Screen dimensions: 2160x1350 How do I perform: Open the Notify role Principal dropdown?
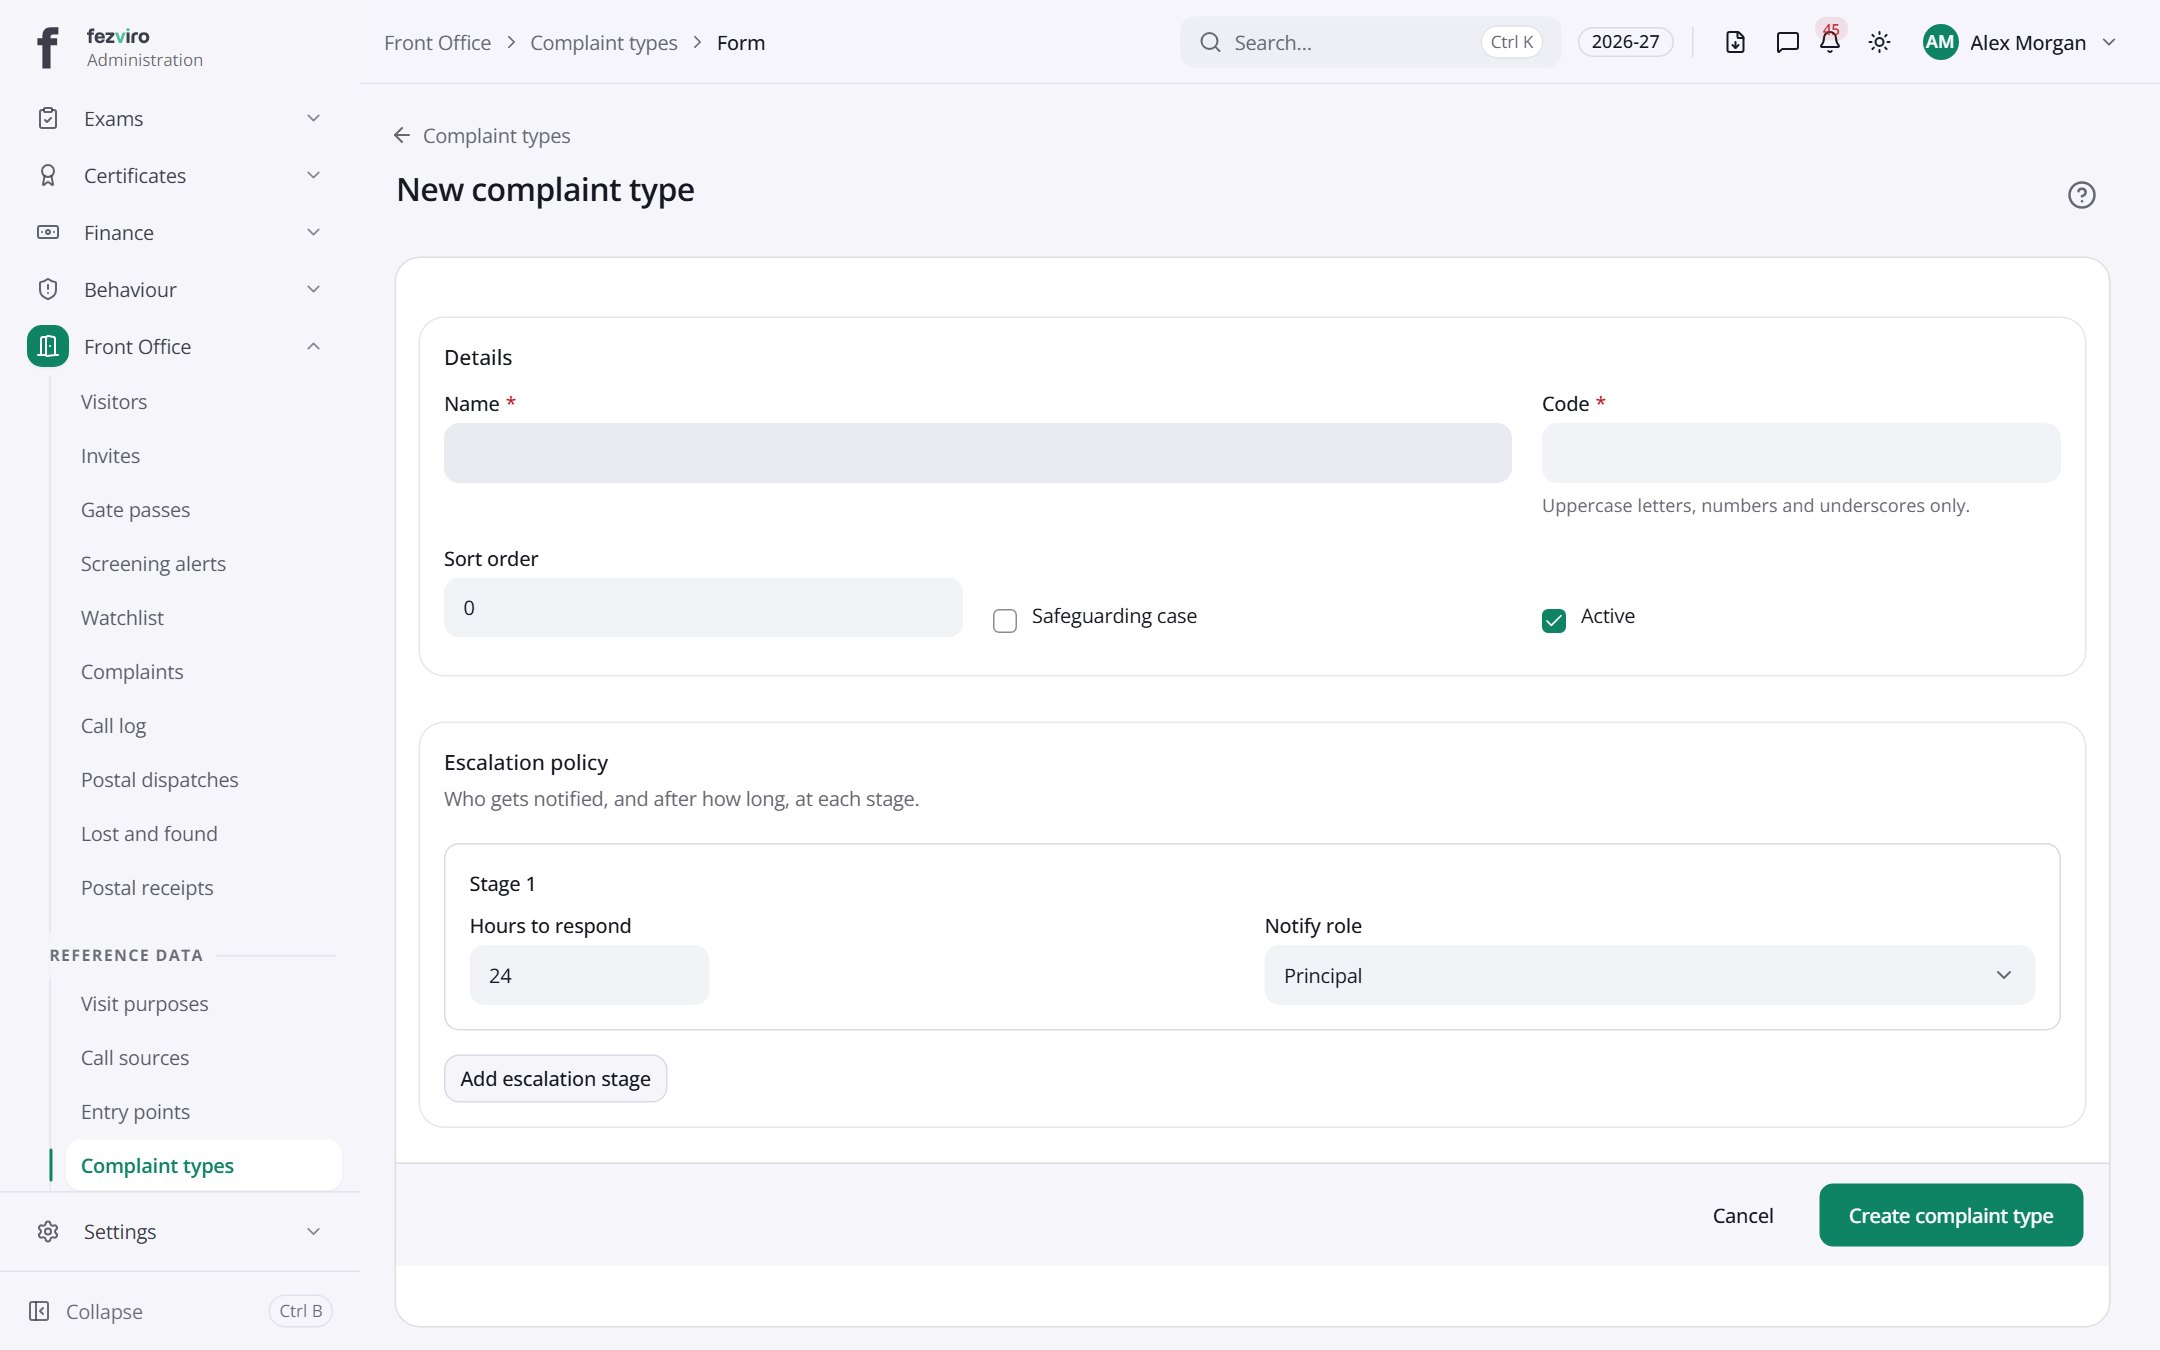click(1649, 975)
